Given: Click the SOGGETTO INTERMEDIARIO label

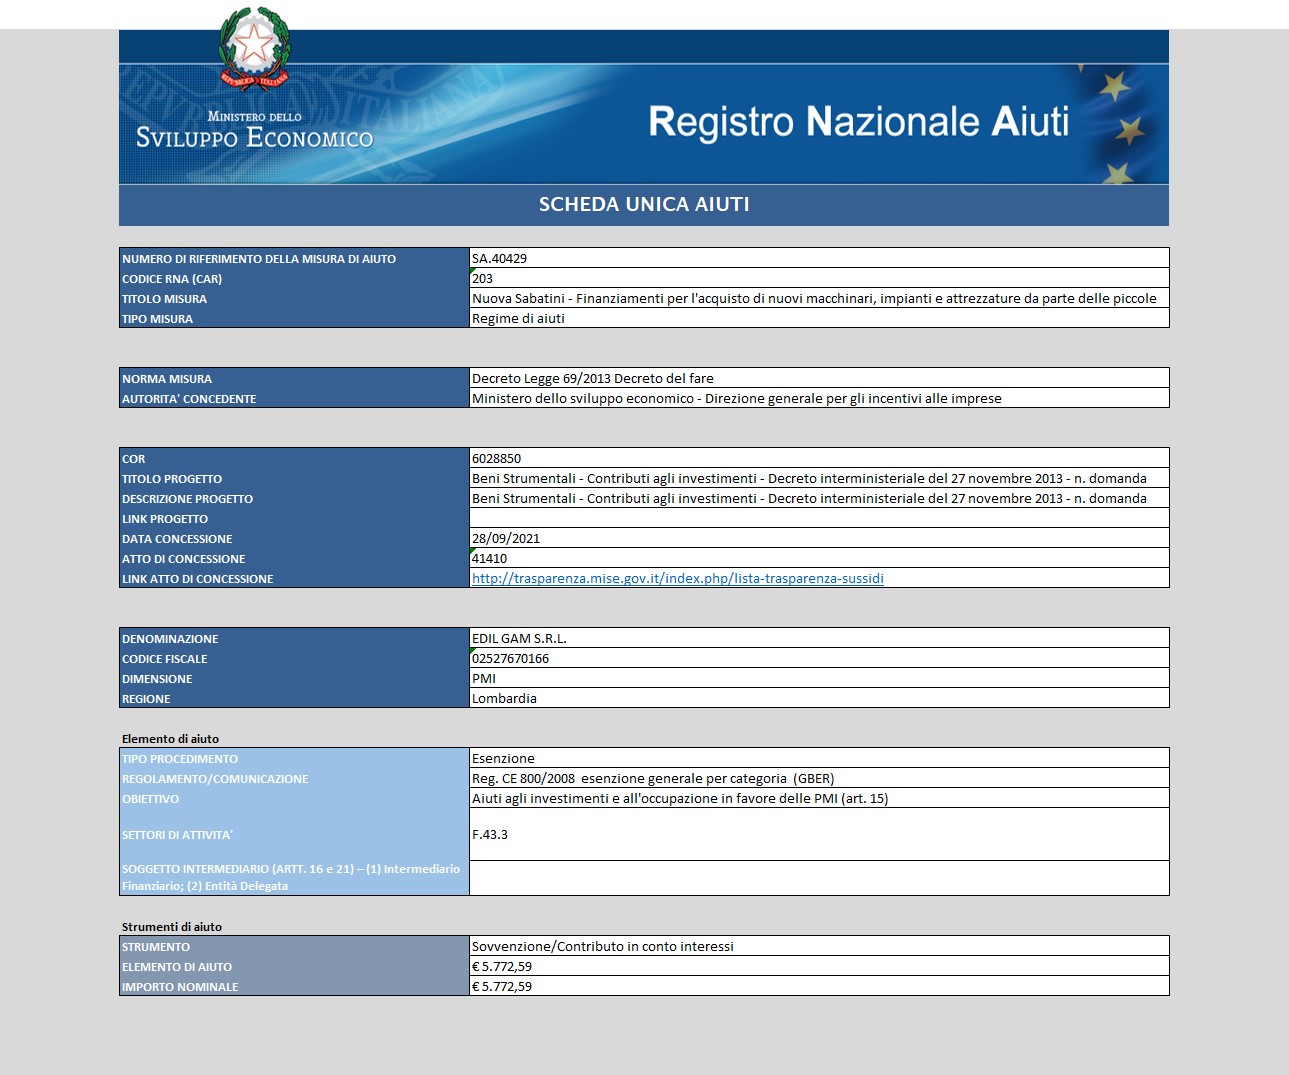Looking at the screenshot, I should (x=291, y=878).
